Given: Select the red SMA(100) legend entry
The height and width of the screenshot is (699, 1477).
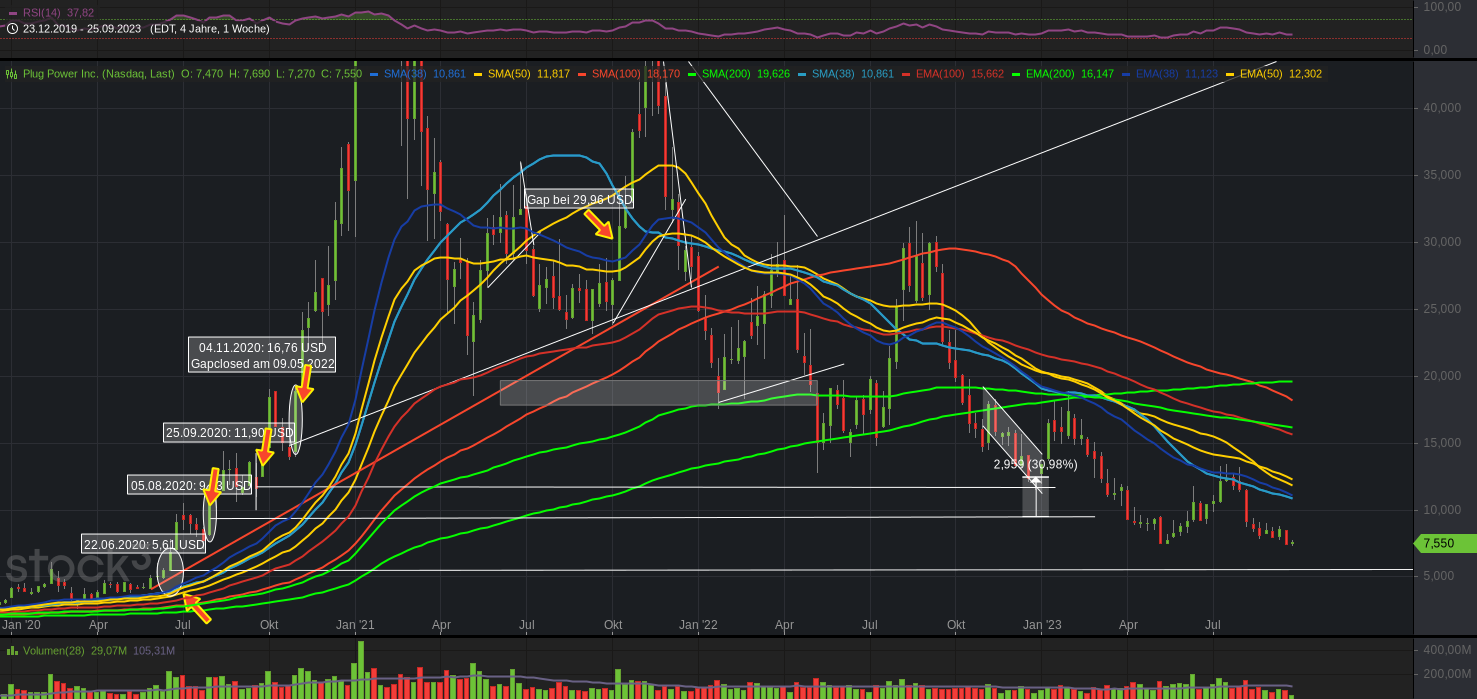Looking at the screenshot, I should pyautogui.click(x=616, y=74).
